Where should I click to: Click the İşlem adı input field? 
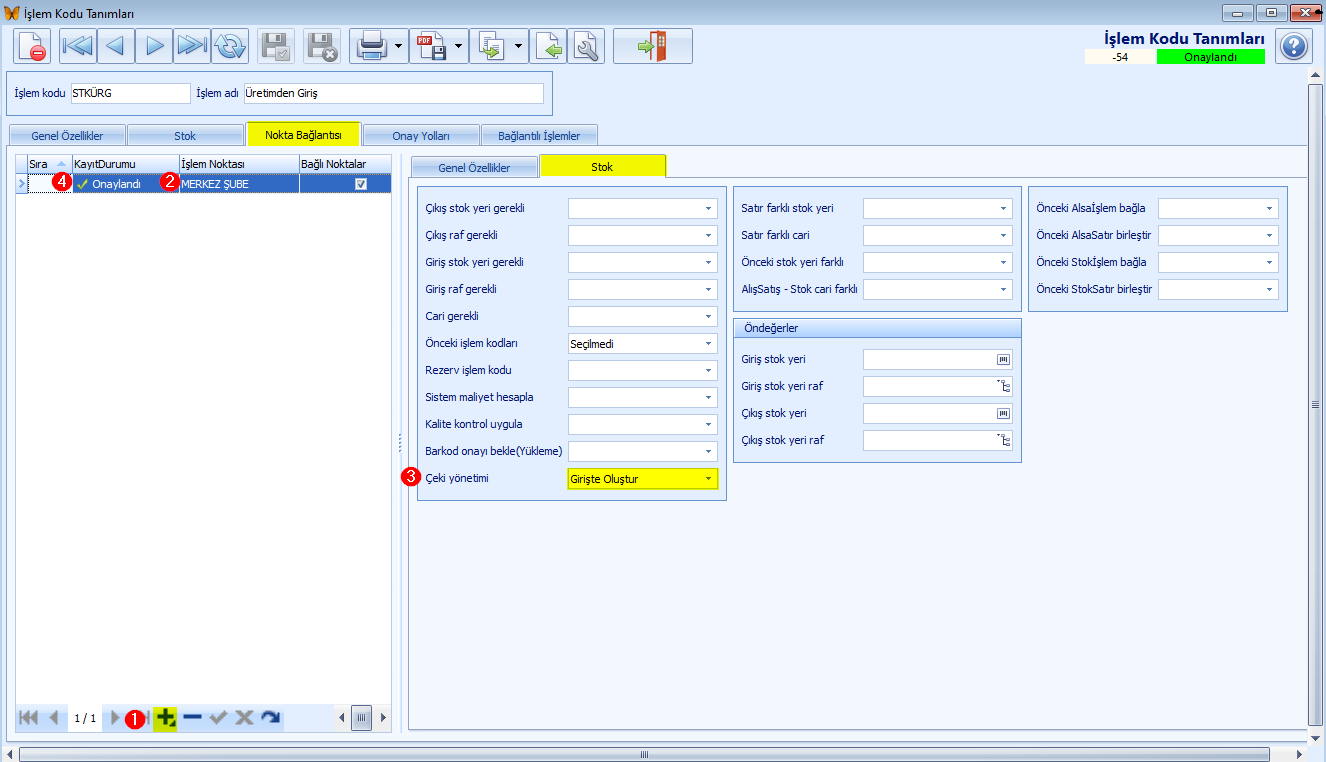coord(393,93)
